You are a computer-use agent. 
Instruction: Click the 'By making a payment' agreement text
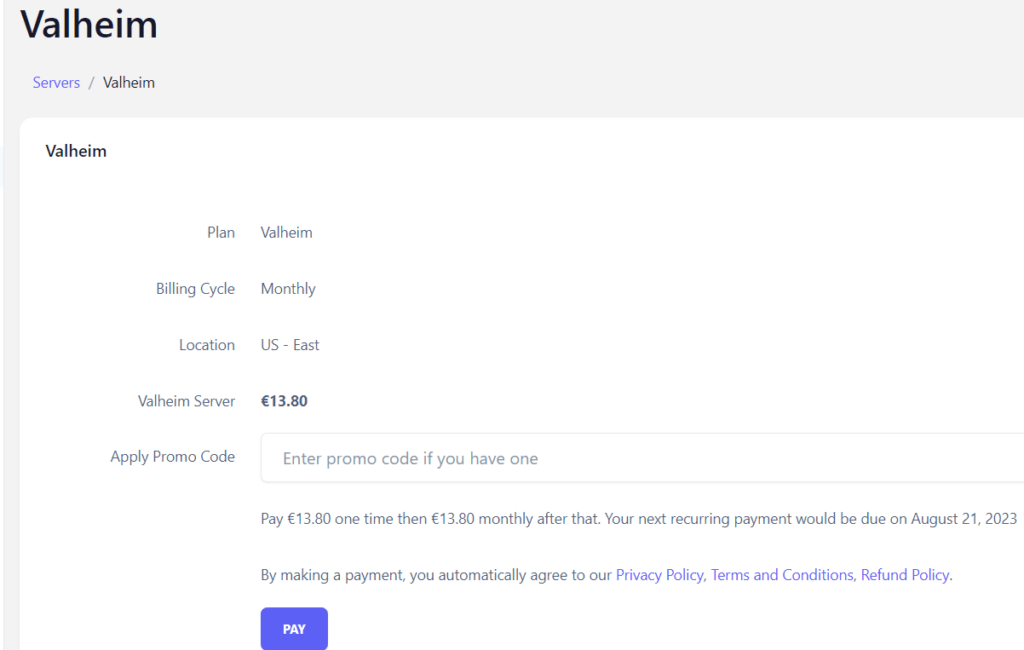pyautogui.click(x=437, y=575)
